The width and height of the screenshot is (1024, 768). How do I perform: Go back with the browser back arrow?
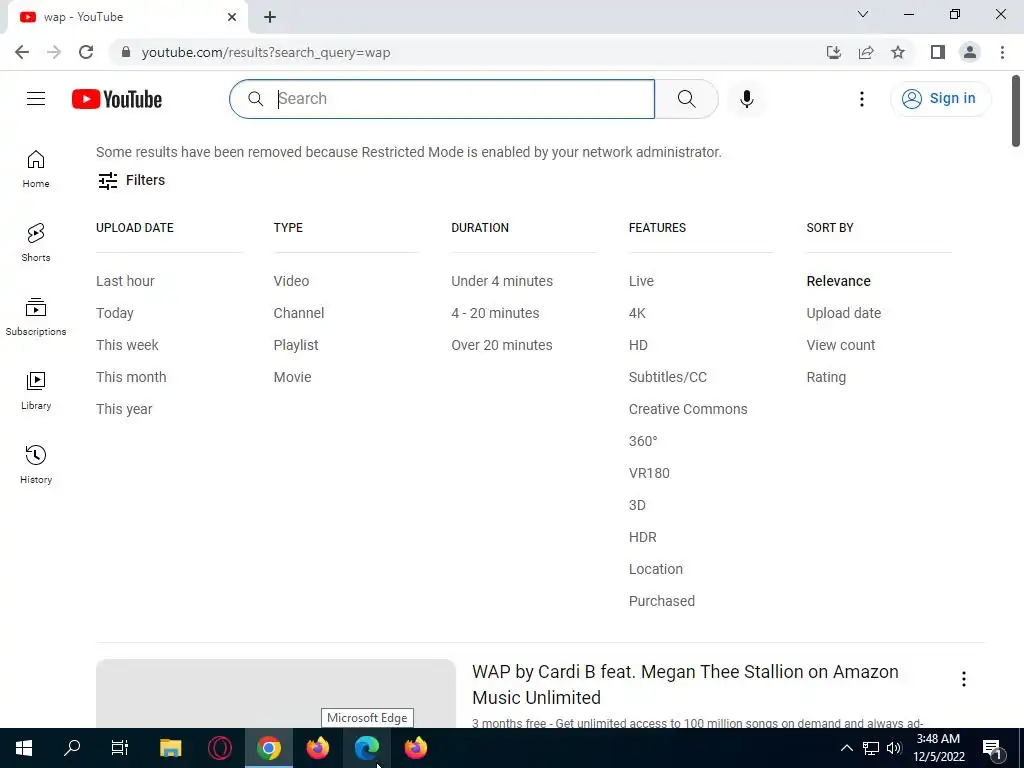tap(22, 52)
